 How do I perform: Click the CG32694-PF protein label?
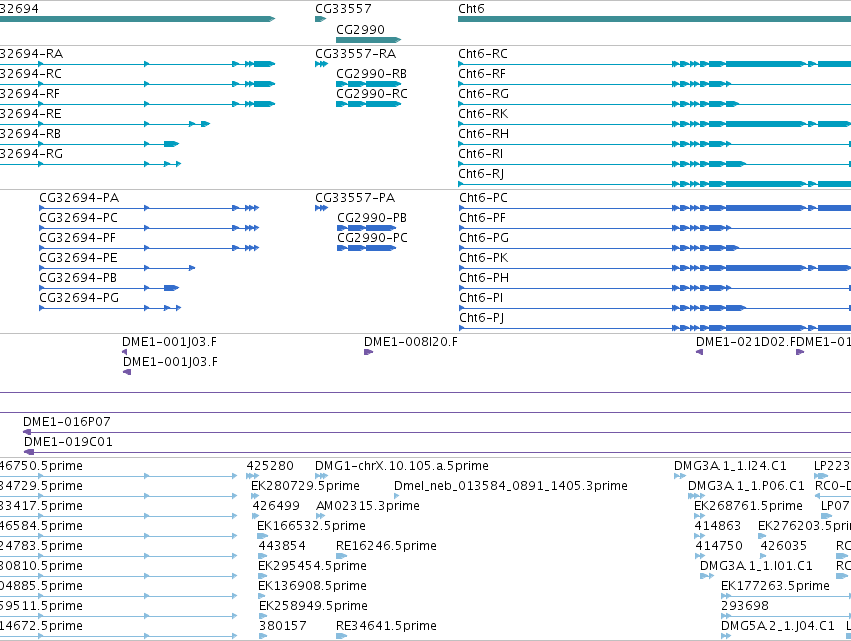78,238
